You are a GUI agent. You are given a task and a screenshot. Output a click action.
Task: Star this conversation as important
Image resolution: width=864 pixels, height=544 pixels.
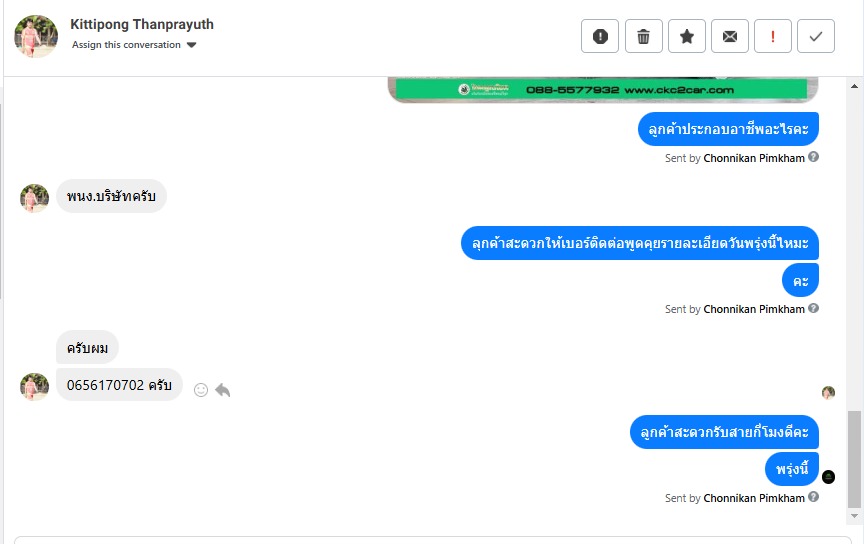coord(687,36)
